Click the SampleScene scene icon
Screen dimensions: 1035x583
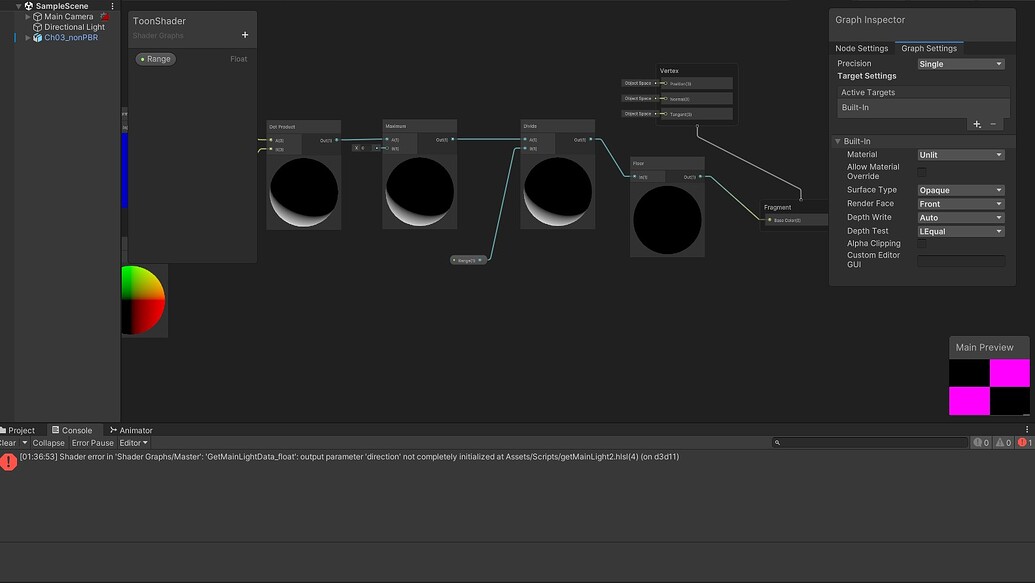click(28, 5)
